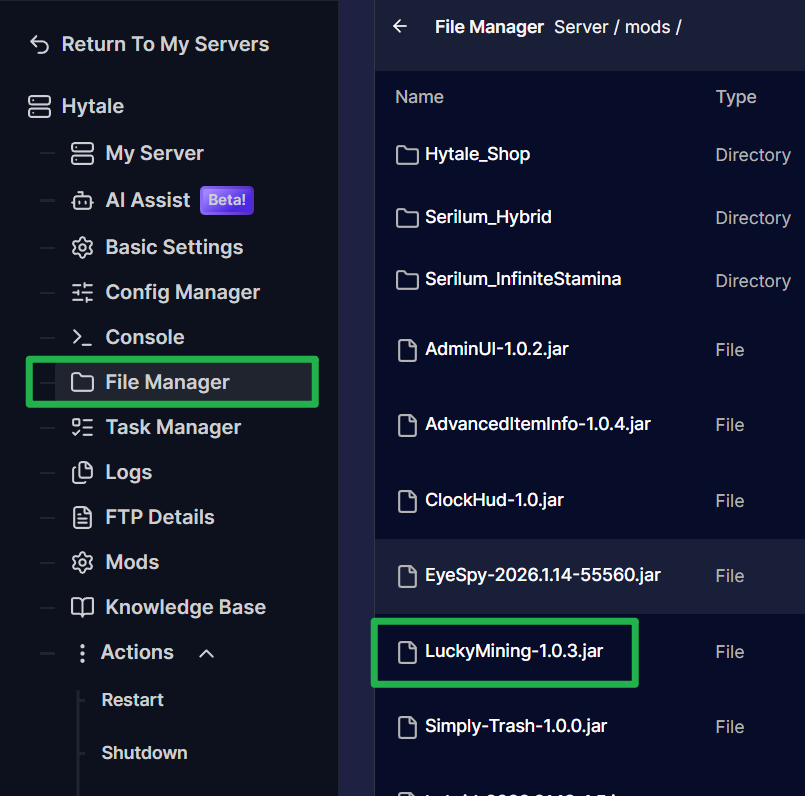805x796 pixels.
Task: Select the LuckyMining-1.0.3.jar file
Action: tap(513, 652)
